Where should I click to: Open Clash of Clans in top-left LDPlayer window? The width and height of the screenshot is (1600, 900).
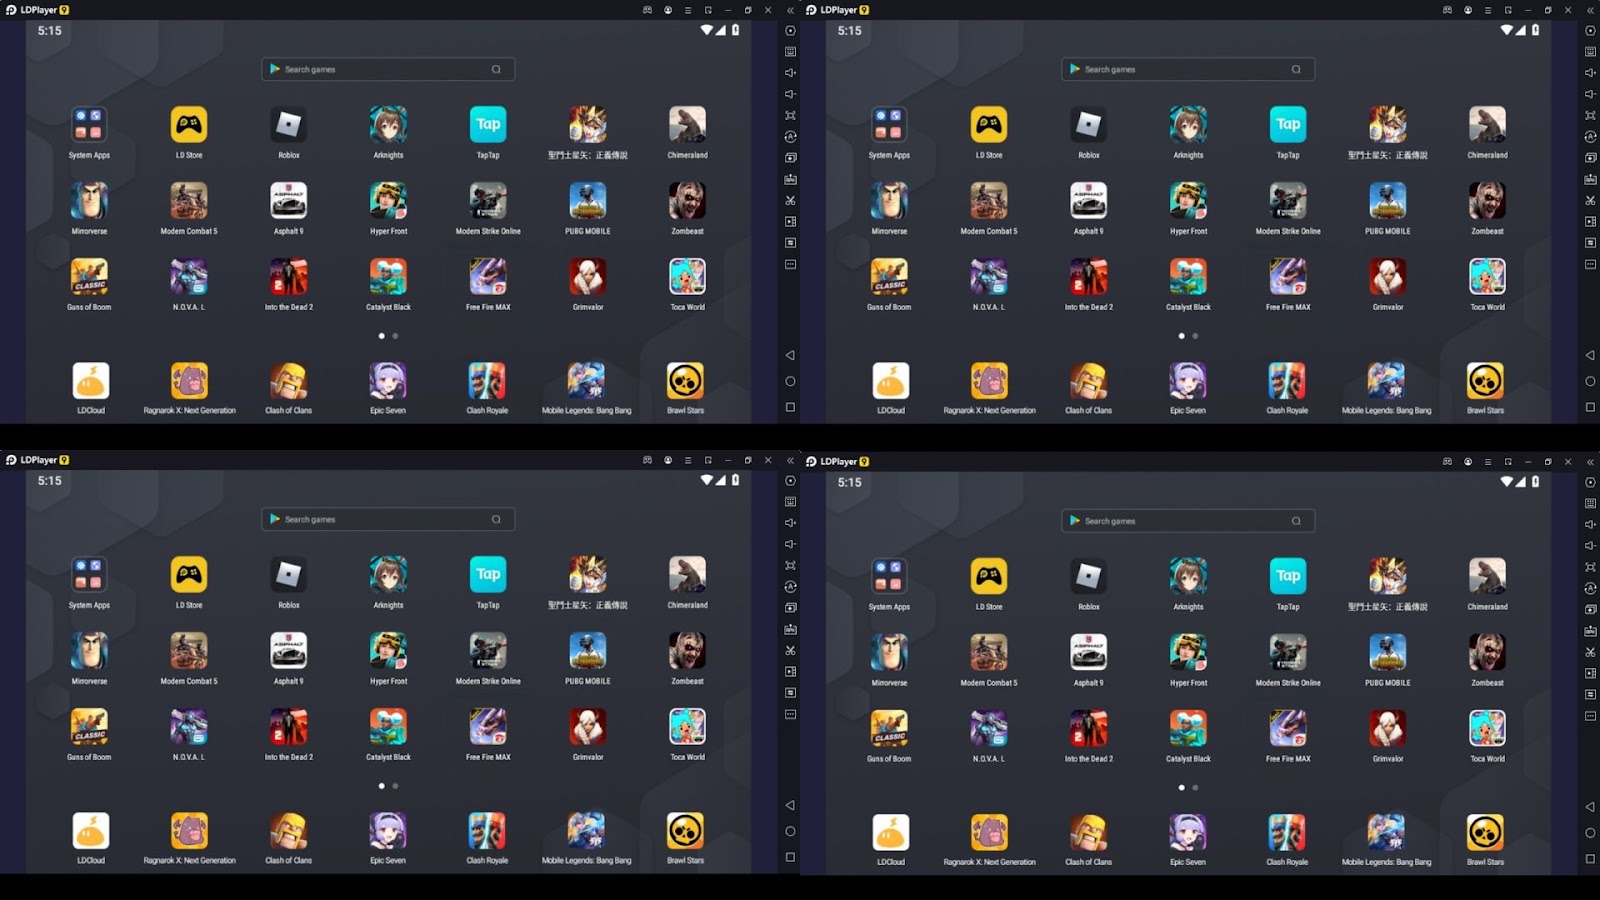(x=289, y=380)
